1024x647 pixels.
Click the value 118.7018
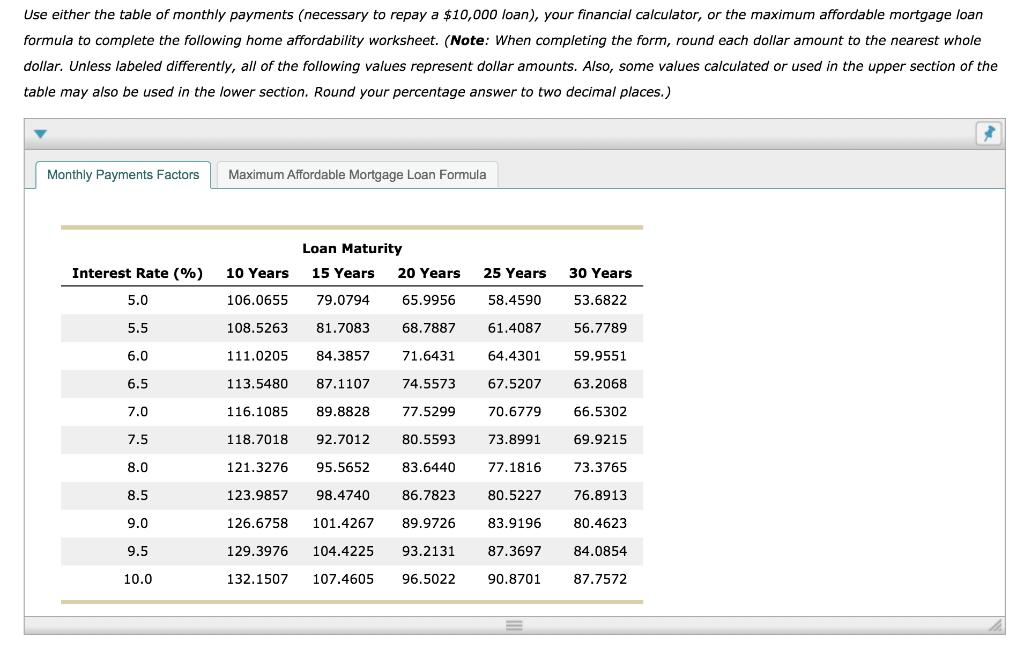pos(257,439)
